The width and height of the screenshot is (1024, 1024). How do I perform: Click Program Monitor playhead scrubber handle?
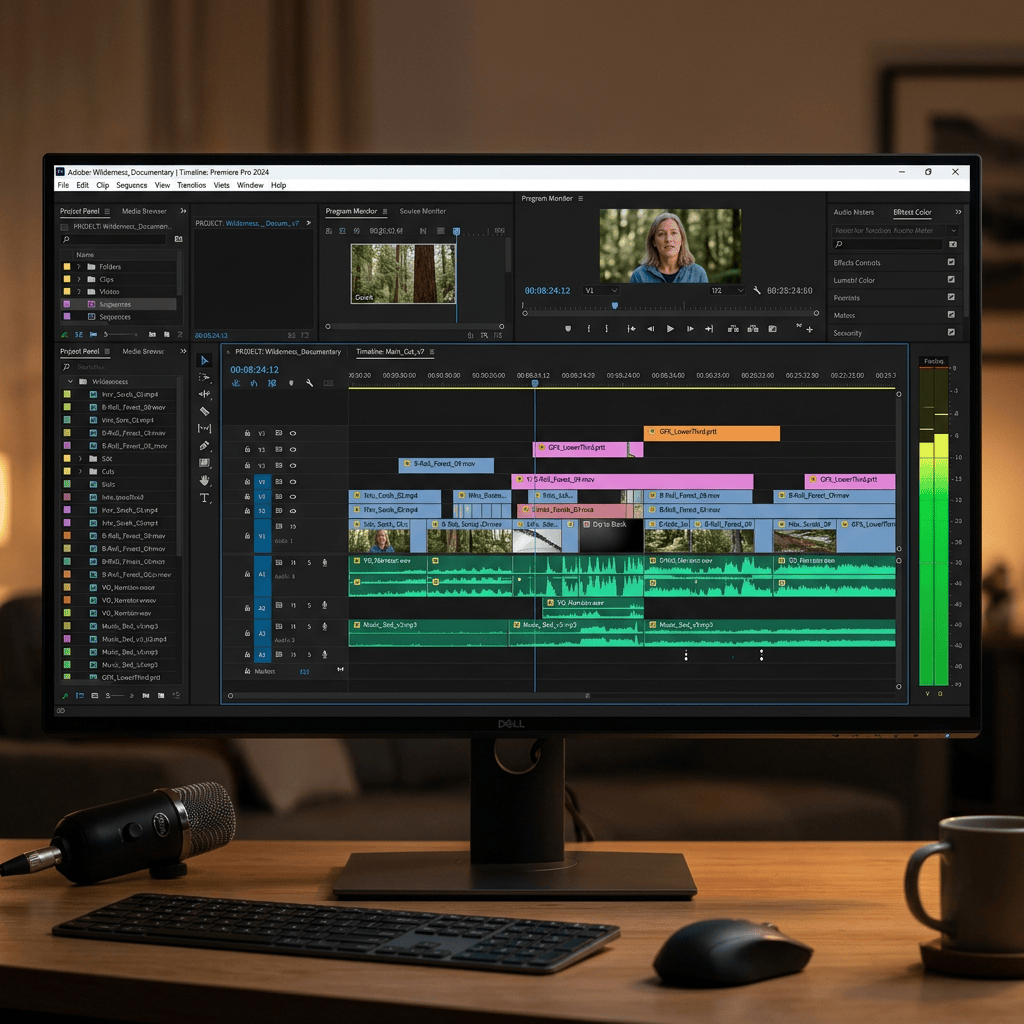coord(615,306)
